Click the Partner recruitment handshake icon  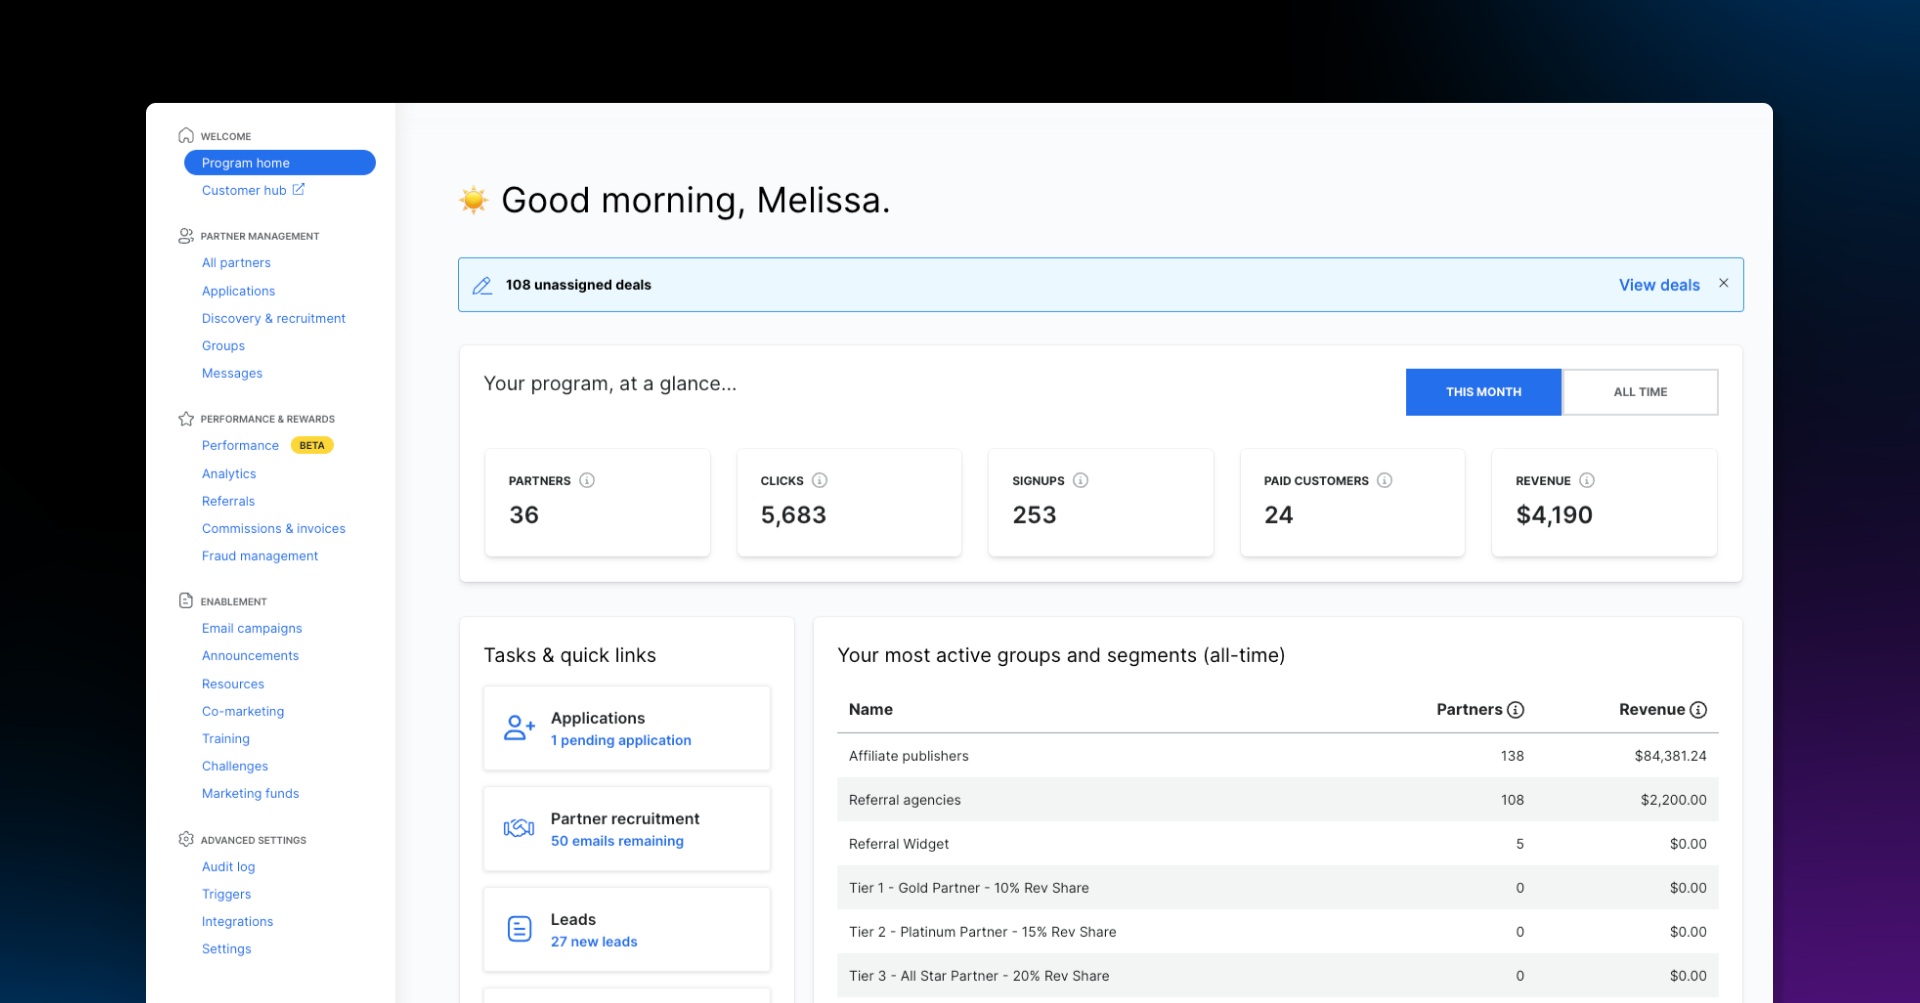(519, 828)
